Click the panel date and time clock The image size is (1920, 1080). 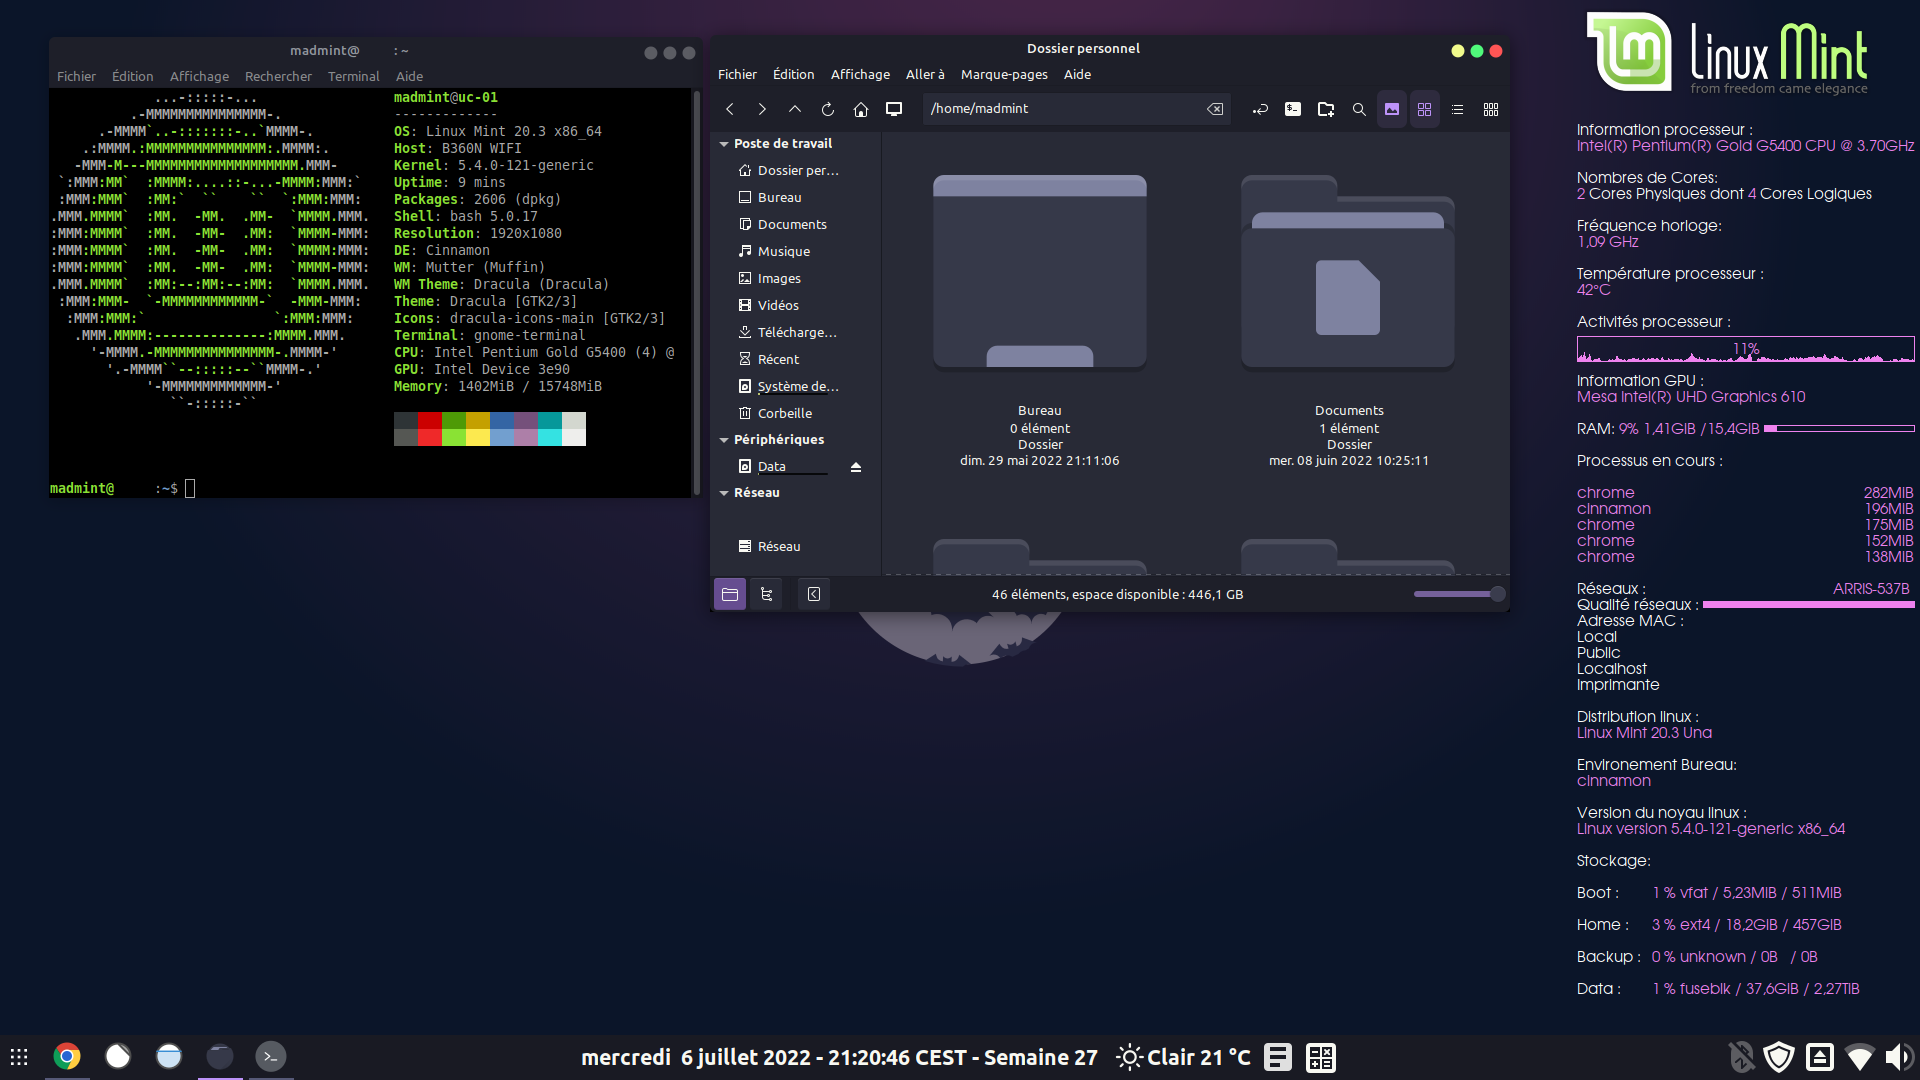point(839,1057)
